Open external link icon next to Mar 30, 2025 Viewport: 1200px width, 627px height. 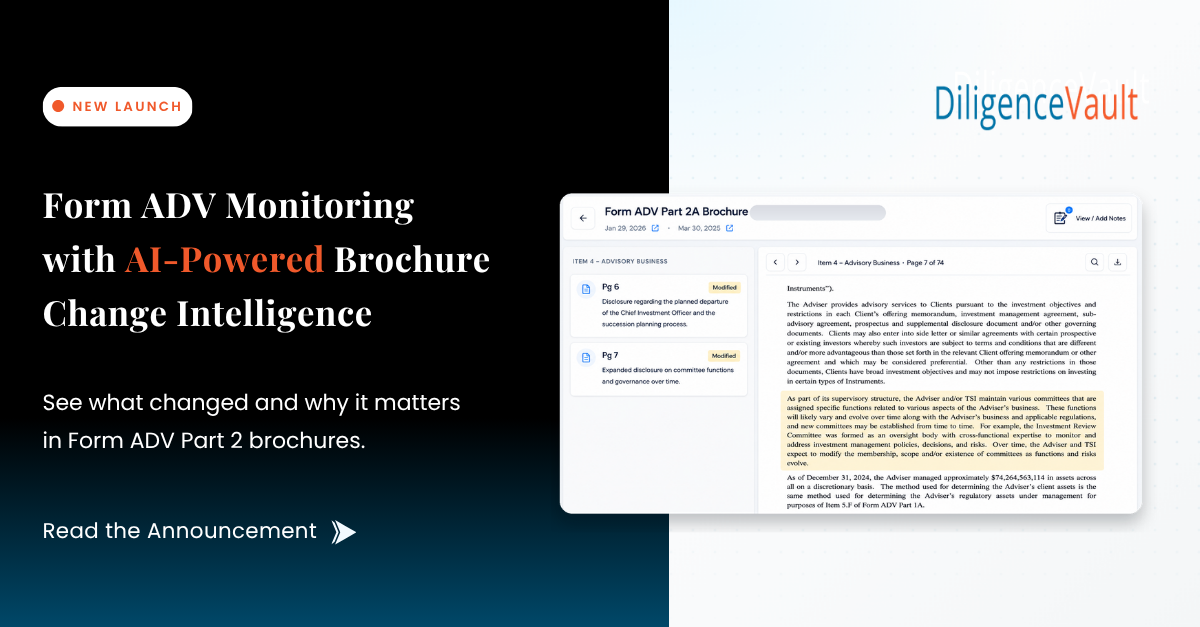[x=730, y=228]
